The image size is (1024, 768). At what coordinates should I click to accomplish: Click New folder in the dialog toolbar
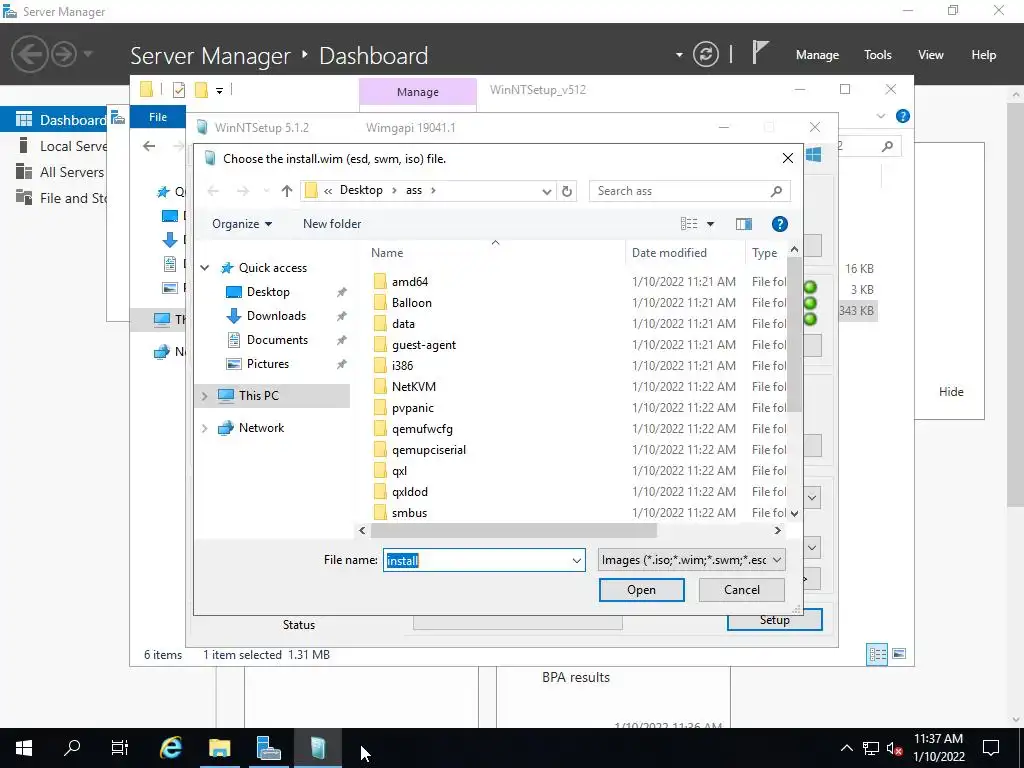coord(332,224)
